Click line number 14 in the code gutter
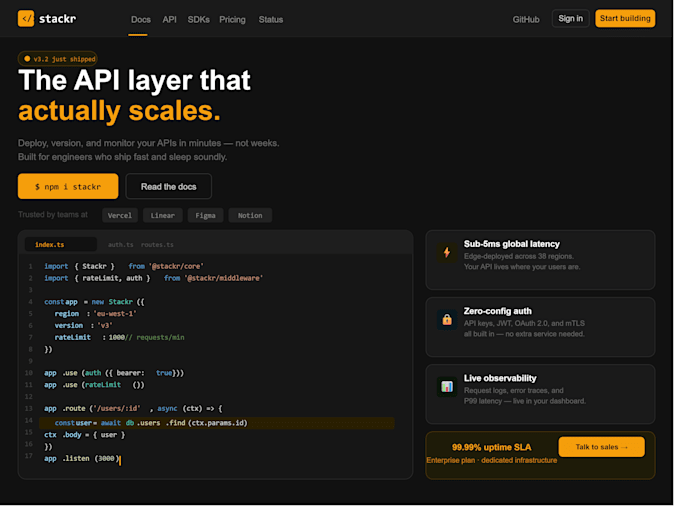 [x=29, y=420]
